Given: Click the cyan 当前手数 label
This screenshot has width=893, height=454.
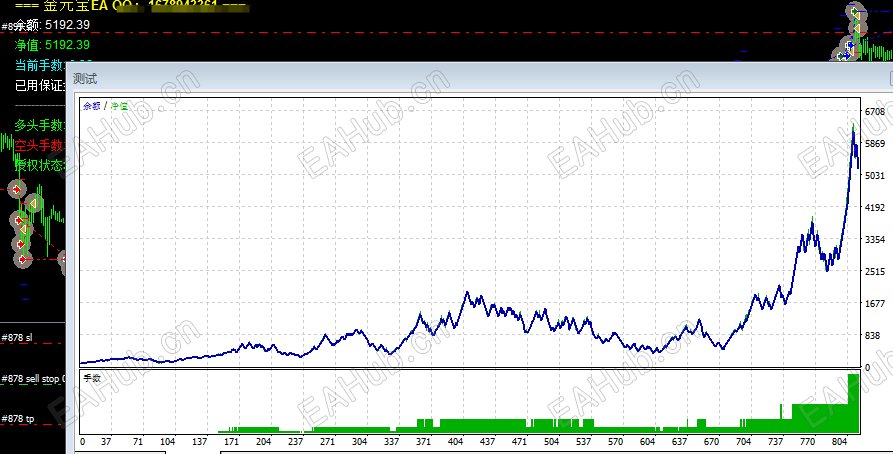Looking at the screenshot, I should click(40, 65).
